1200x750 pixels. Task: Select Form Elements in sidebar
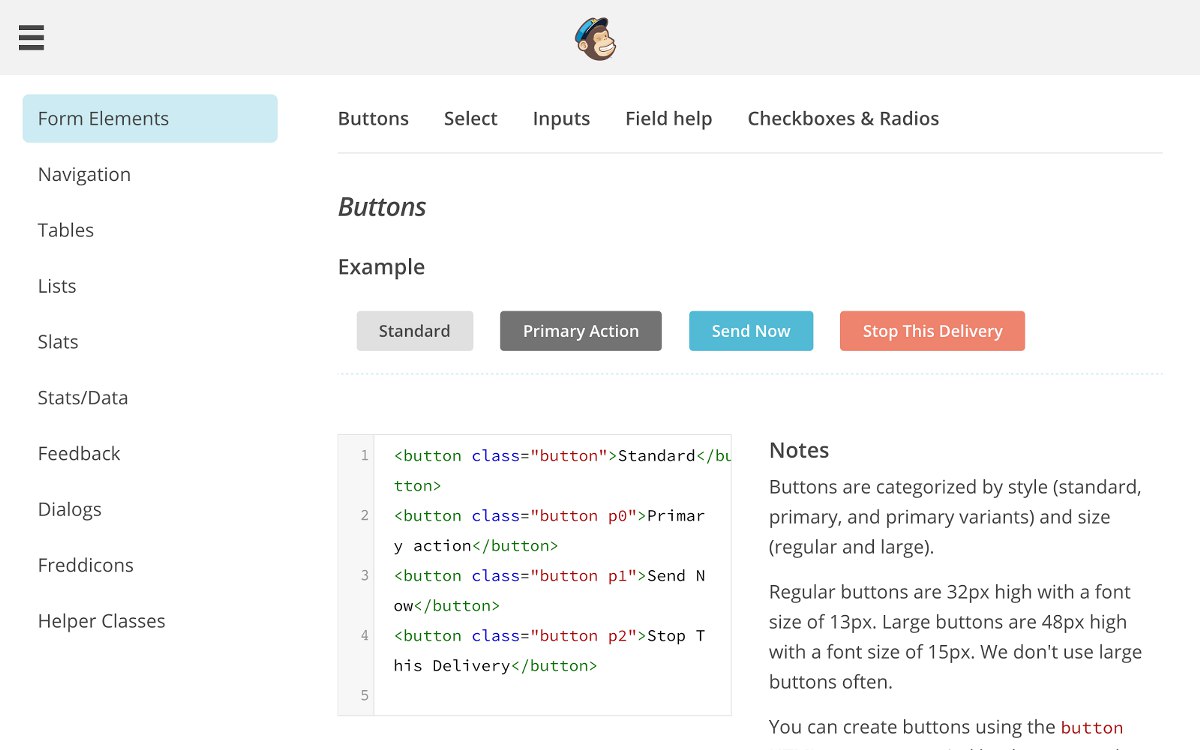click(150, 119)
